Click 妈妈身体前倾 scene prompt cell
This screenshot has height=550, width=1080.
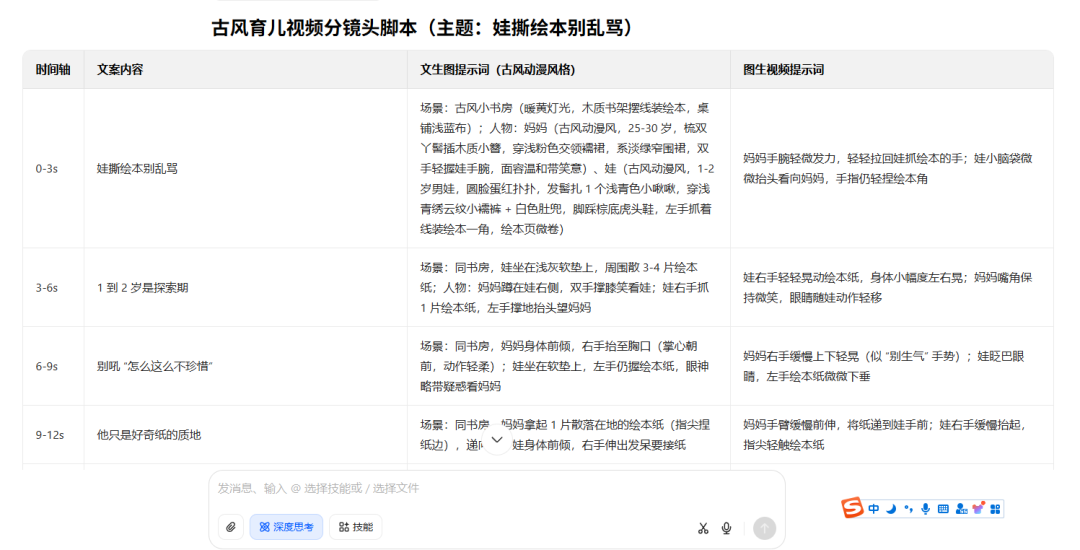tap(568, 366)
